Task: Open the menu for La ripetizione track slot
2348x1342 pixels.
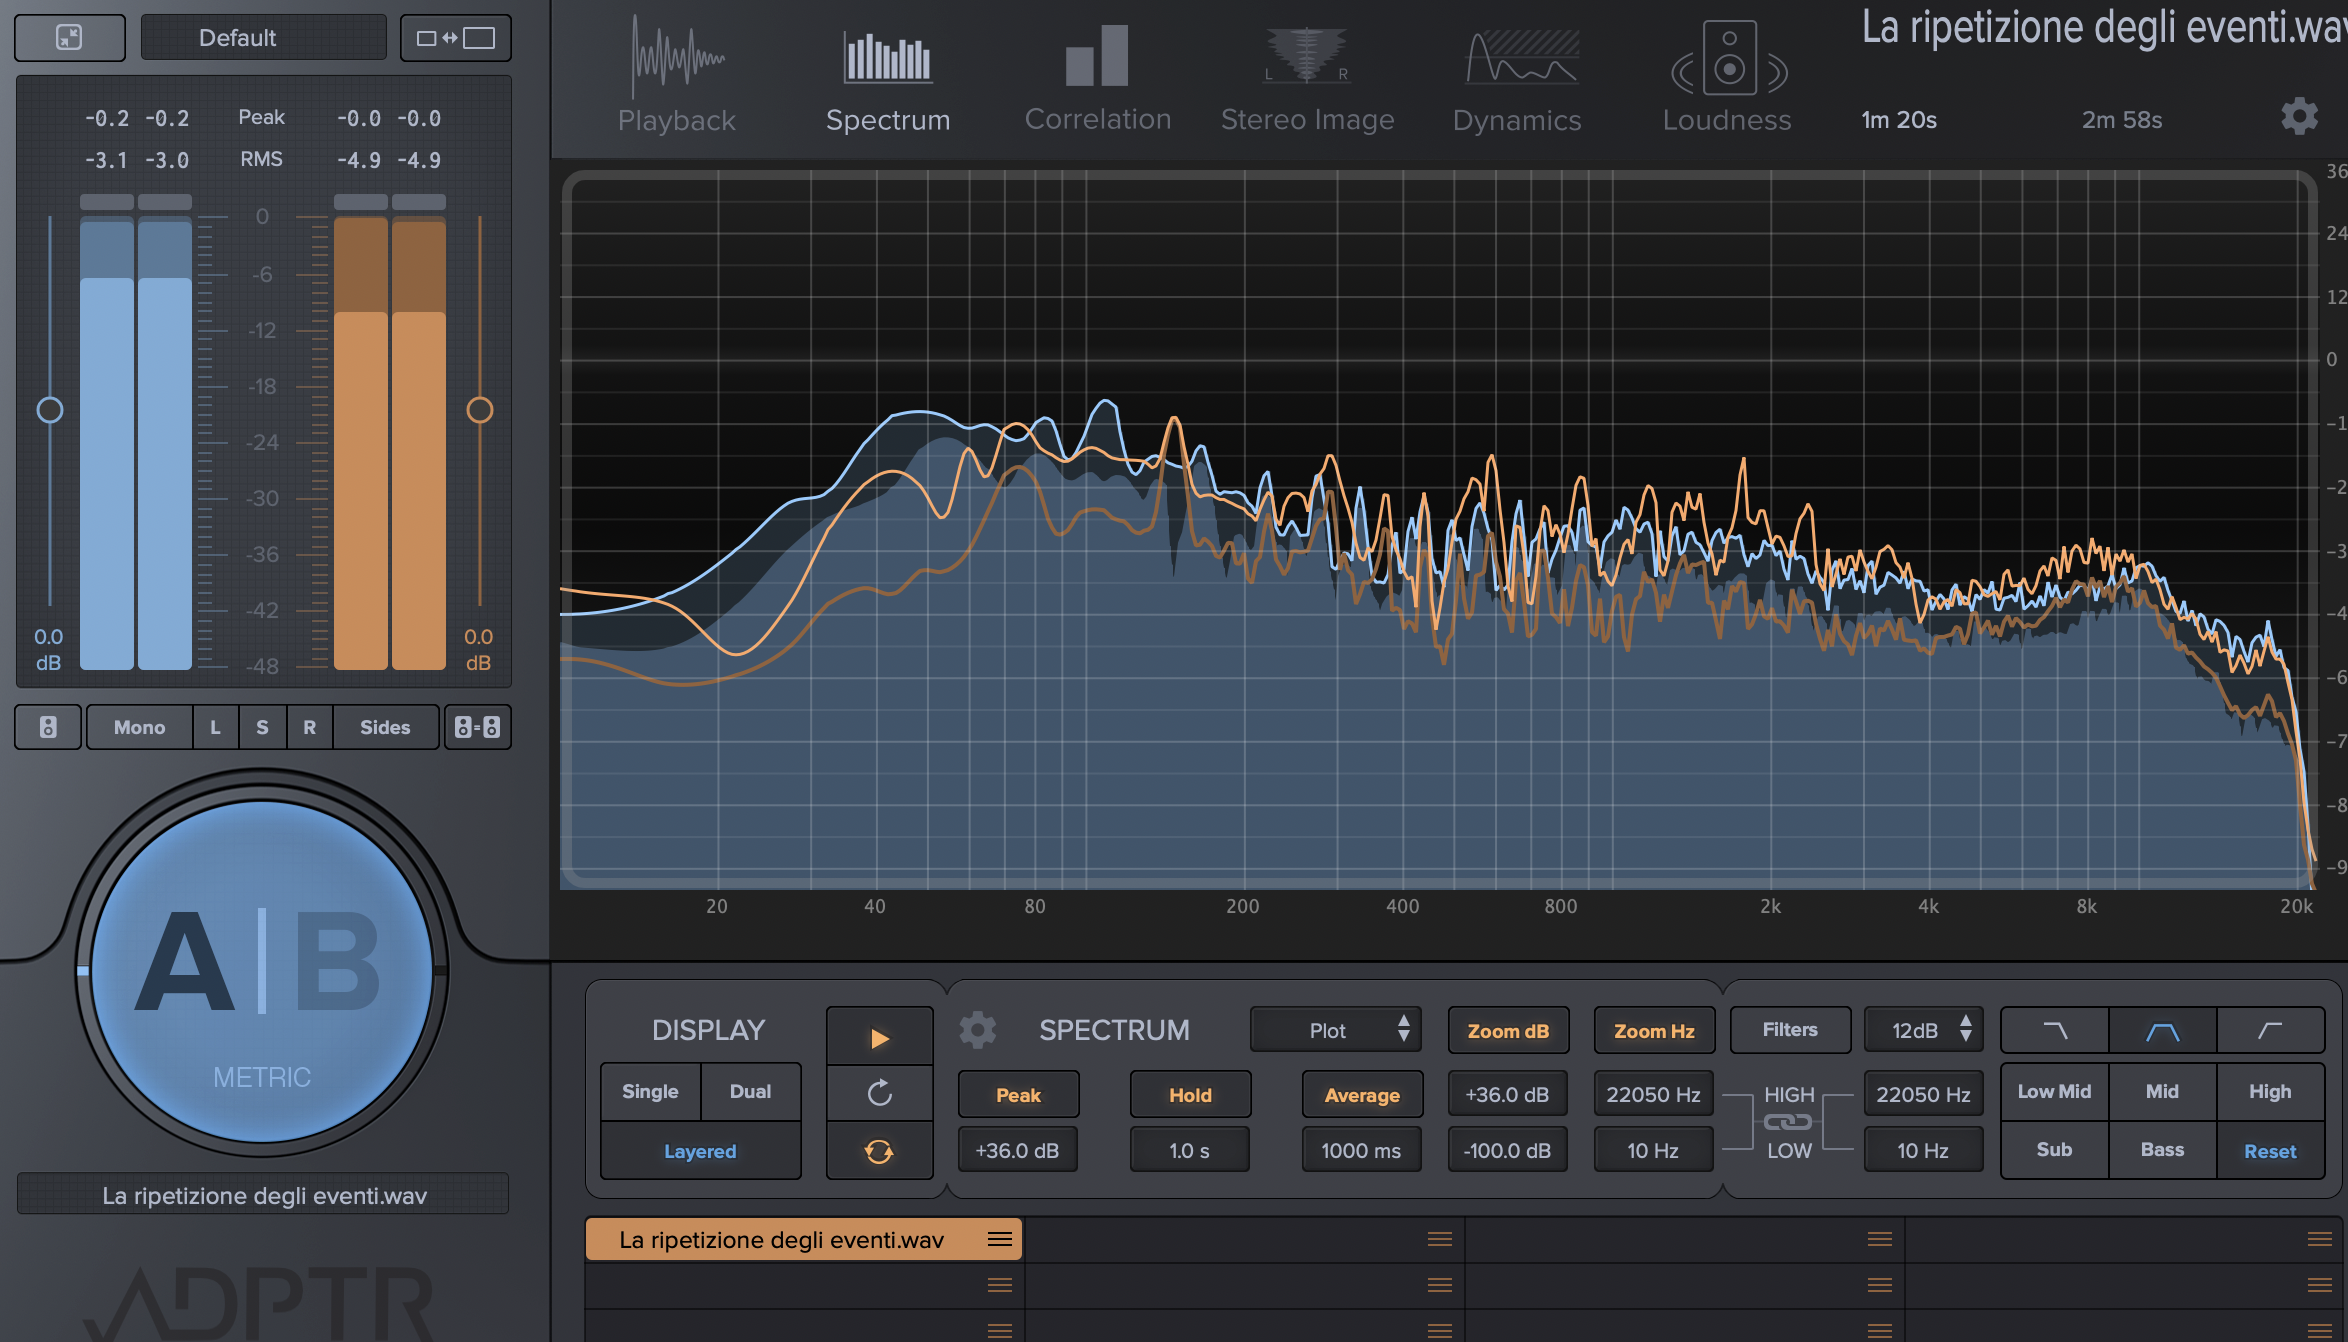Action: (x=999, y=1239)
